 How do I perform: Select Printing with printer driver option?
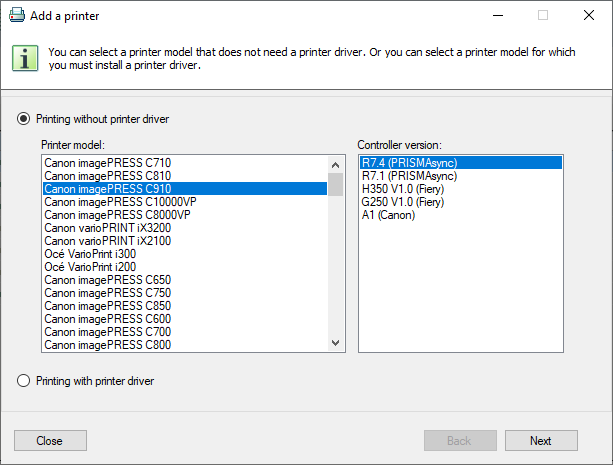24,381
